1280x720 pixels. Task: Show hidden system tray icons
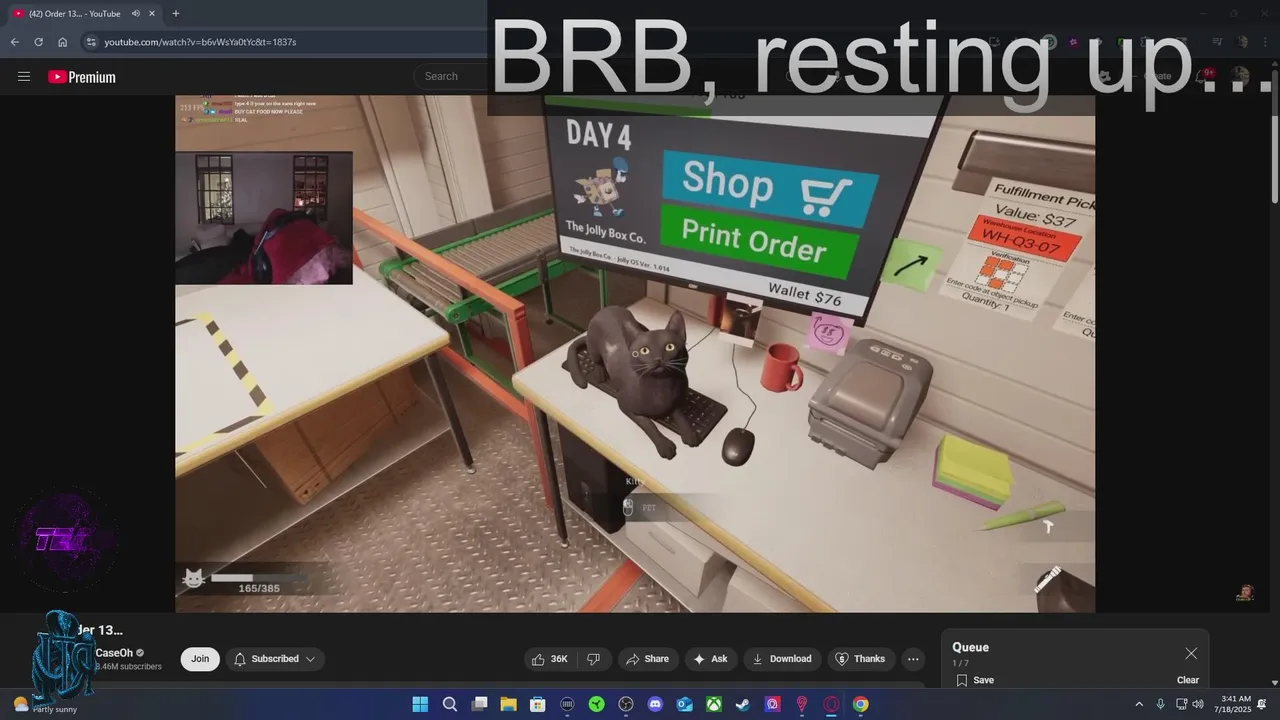point(1138,704)
